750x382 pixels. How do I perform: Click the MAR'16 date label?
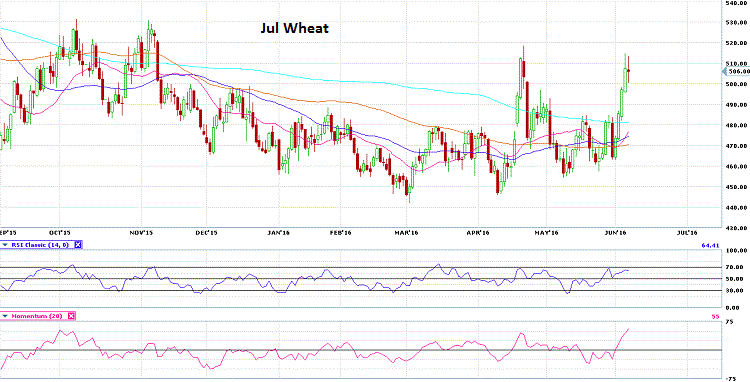(407, 232)
